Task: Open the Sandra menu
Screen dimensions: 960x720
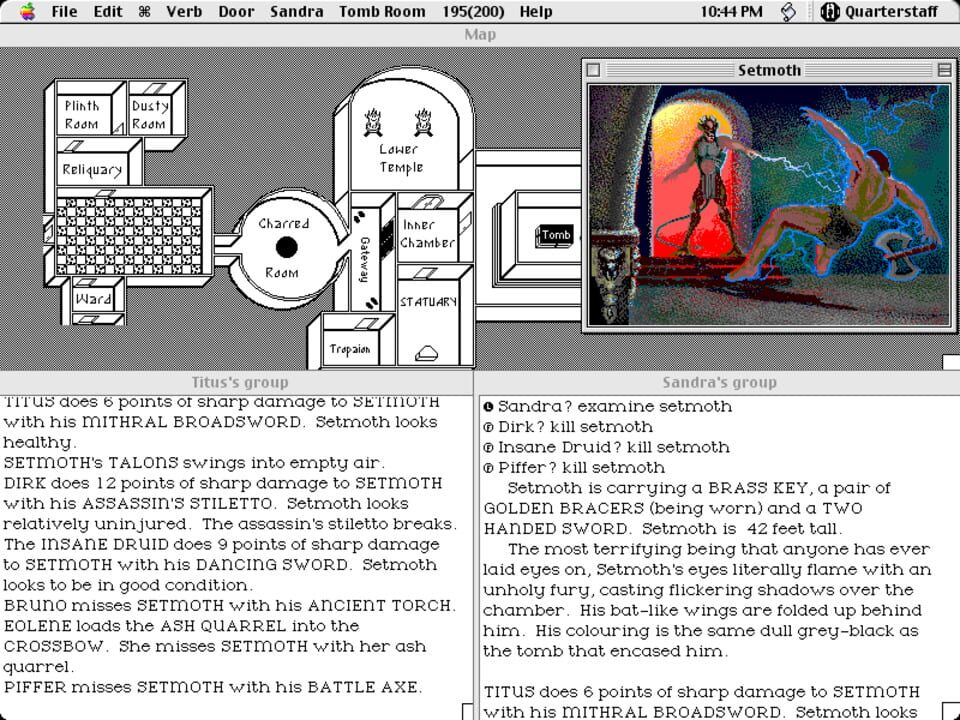Action: tap(297, 11)
